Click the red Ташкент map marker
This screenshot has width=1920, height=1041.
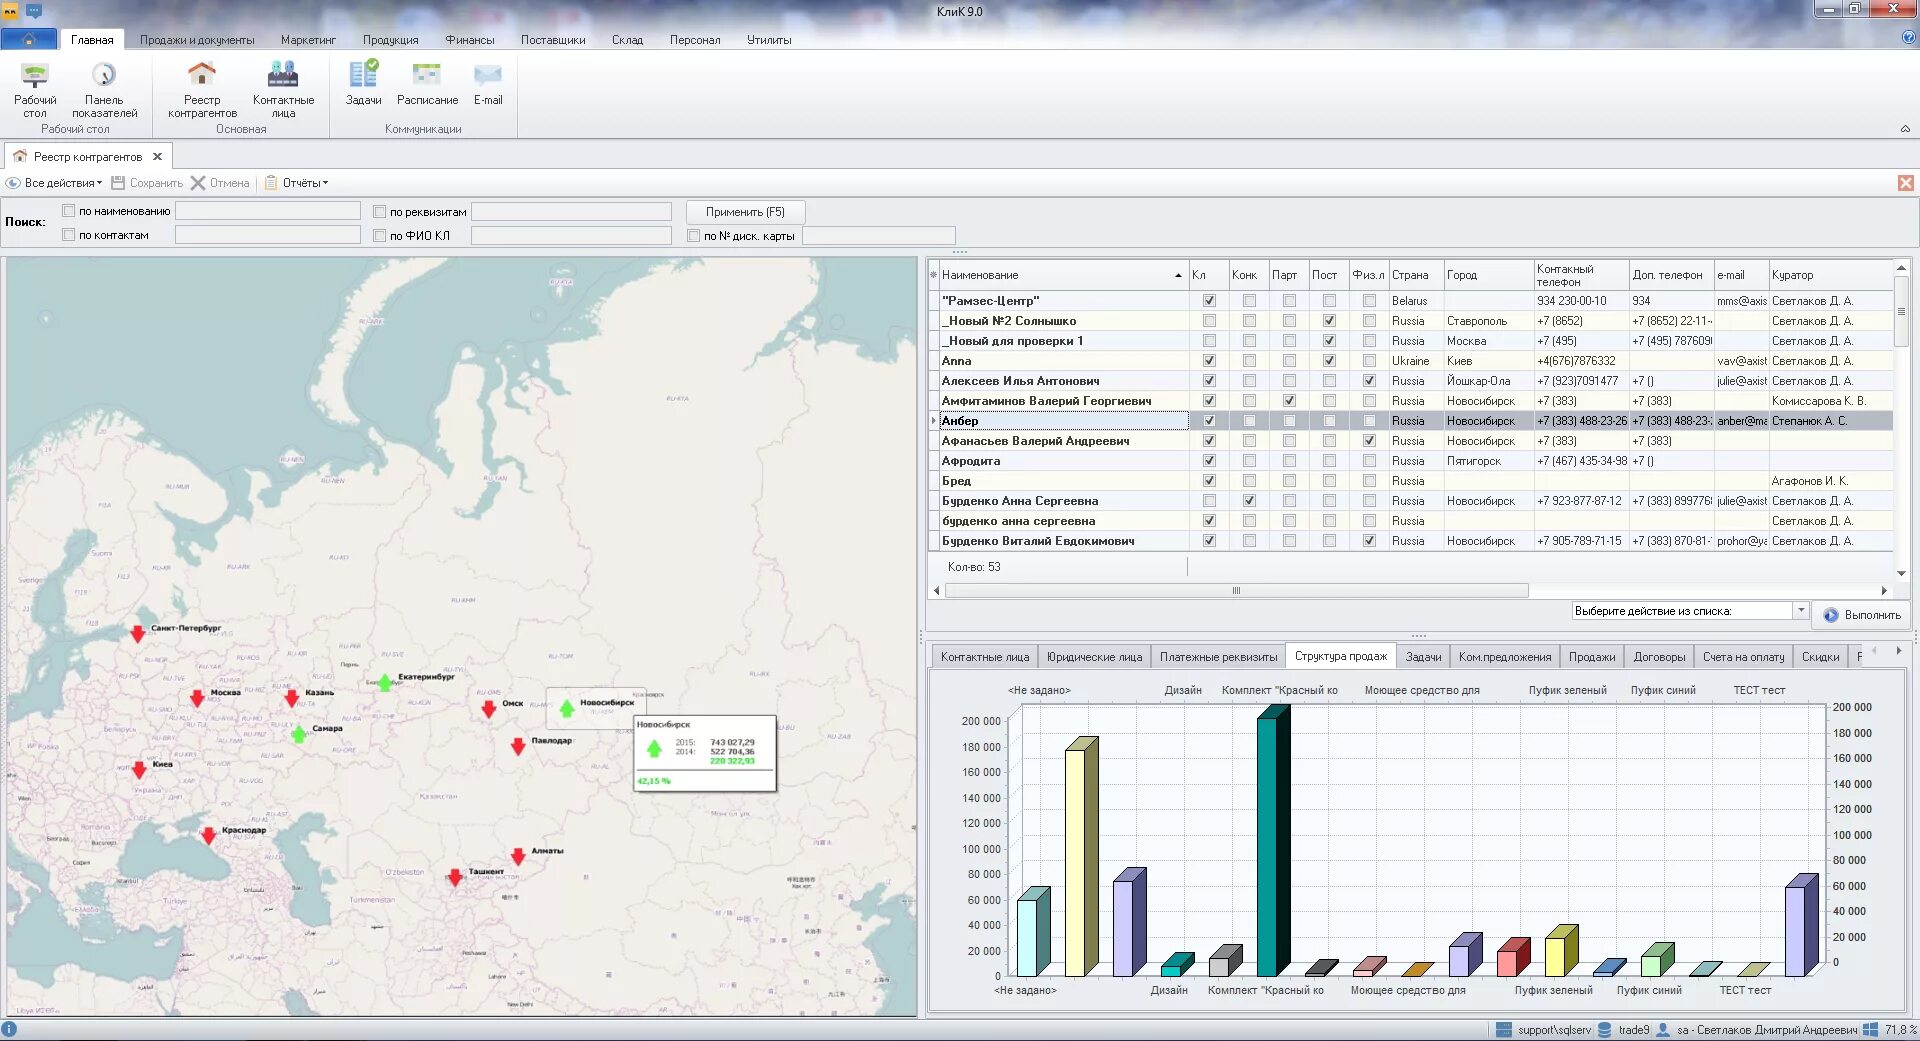455,876
